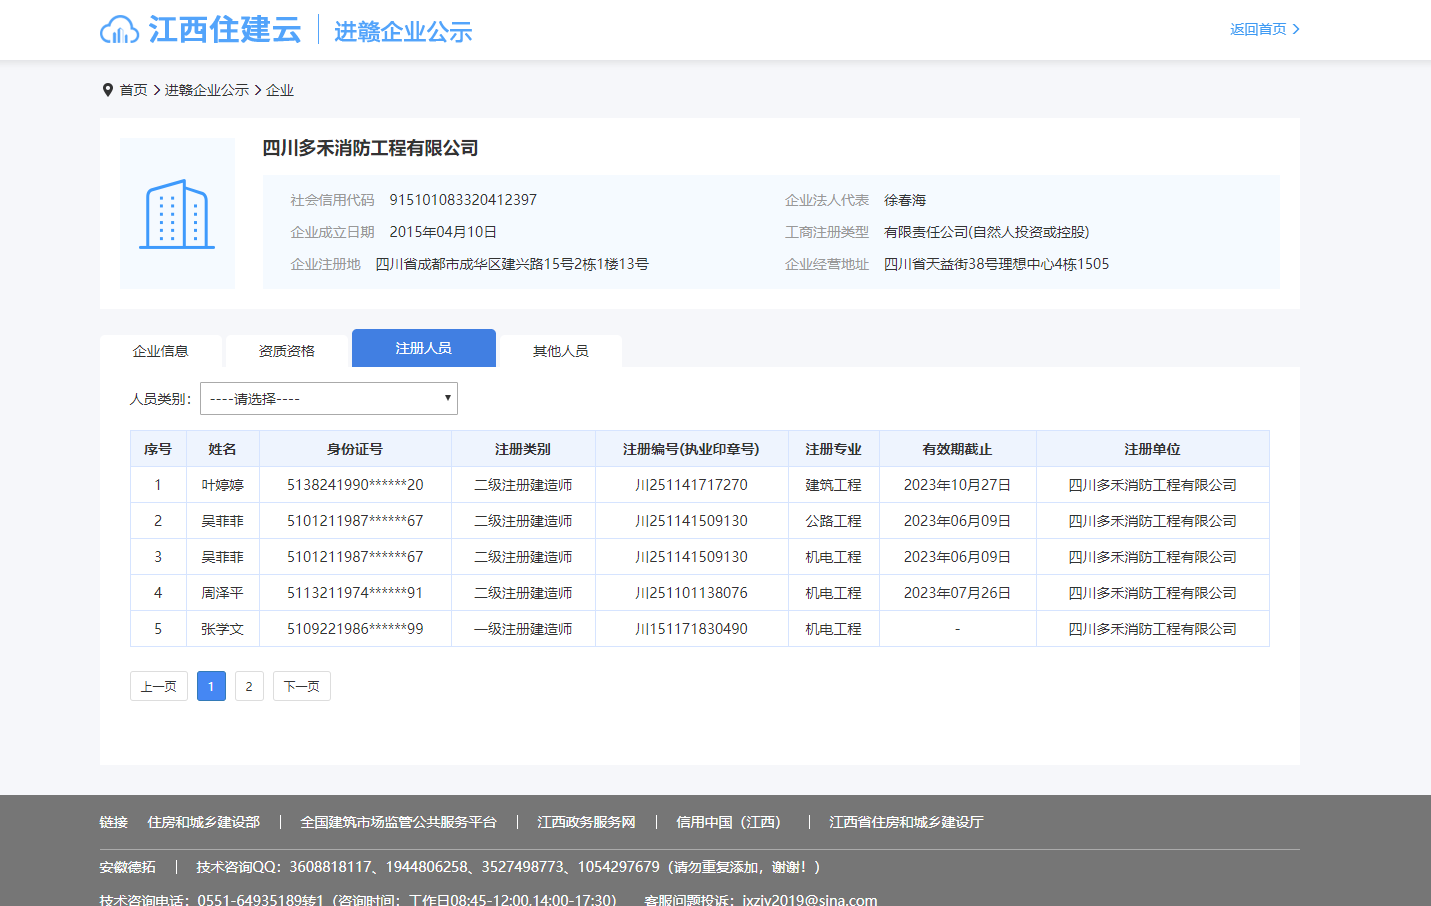Open 全国建筑市场监管公共服务平台 footer link
The image size is (1431, 906).
398,822
